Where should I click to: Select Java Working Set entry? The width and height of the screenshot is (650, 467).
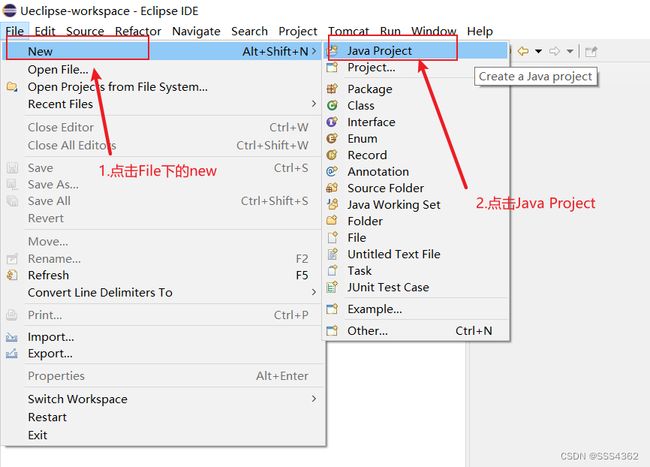point(417,204)
